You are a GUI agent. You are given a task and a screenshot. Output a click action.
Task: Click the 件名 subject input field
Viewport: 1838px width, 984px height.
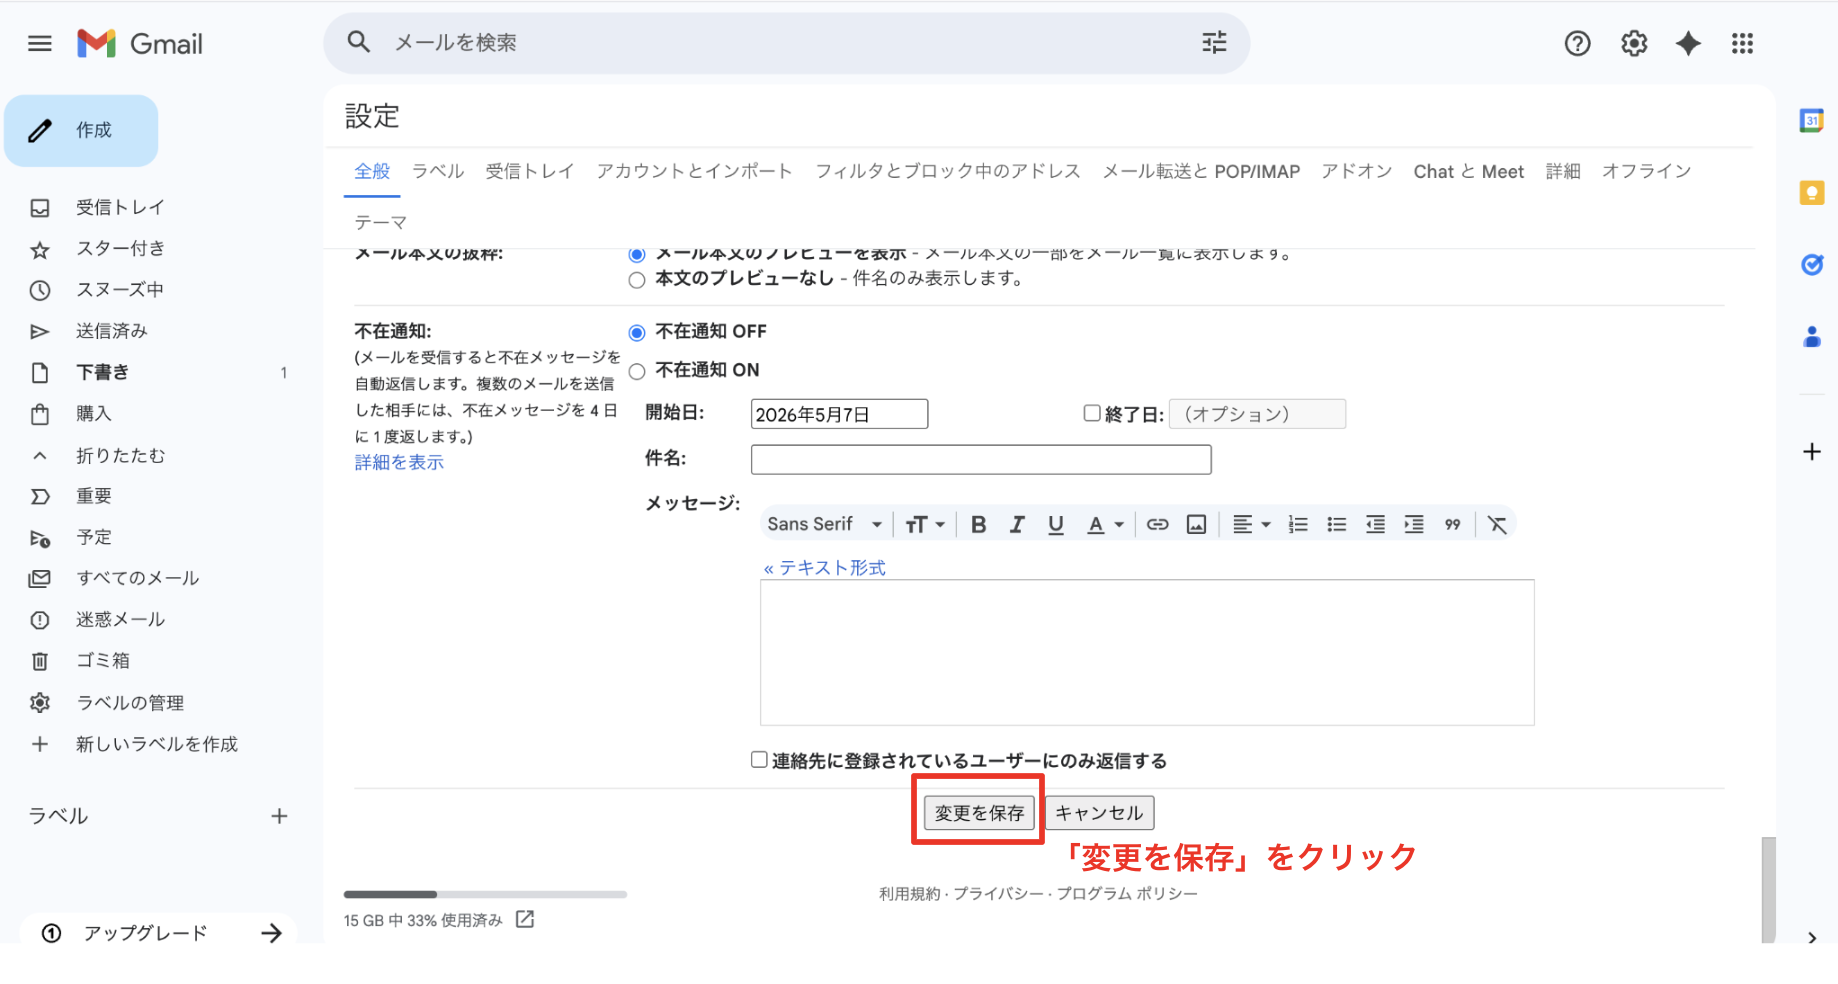click(x=981, y=459)
